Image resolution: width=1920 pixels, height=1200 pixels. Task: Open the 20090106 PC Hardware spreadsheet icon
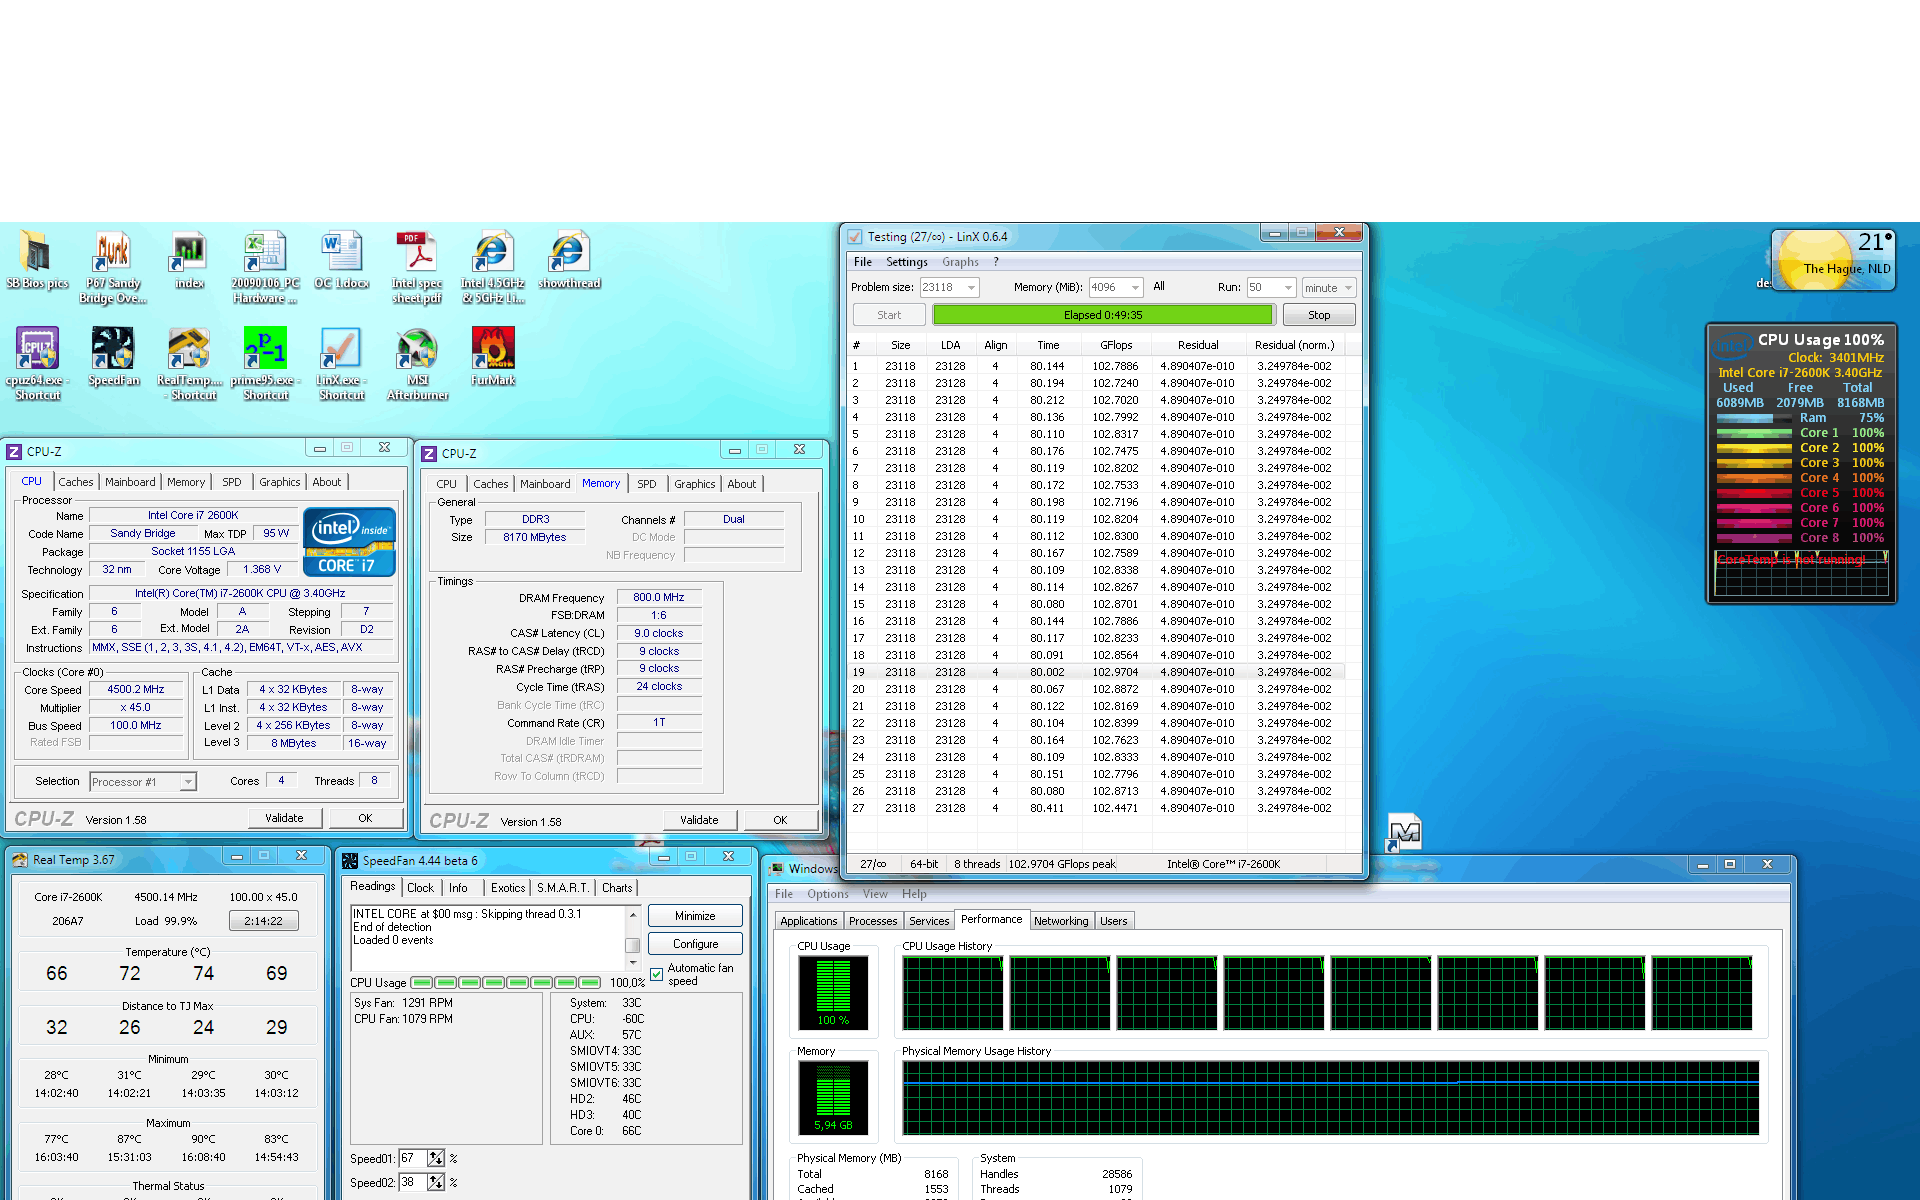[x=265, y=252]
